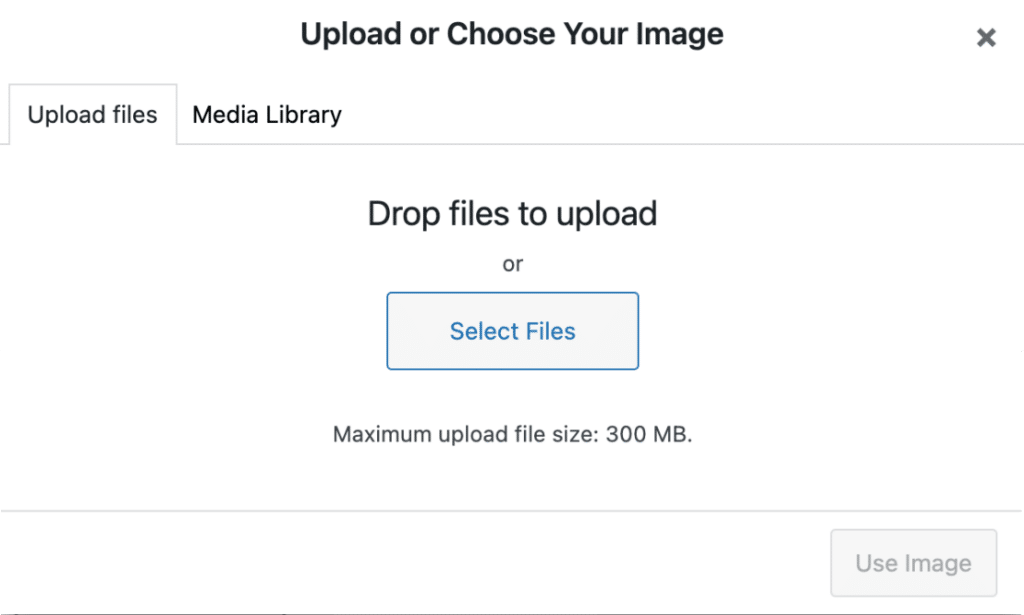The image size is (1024, 615).
Task: Dismiss the dialog with the X icon
Action: 986,38
